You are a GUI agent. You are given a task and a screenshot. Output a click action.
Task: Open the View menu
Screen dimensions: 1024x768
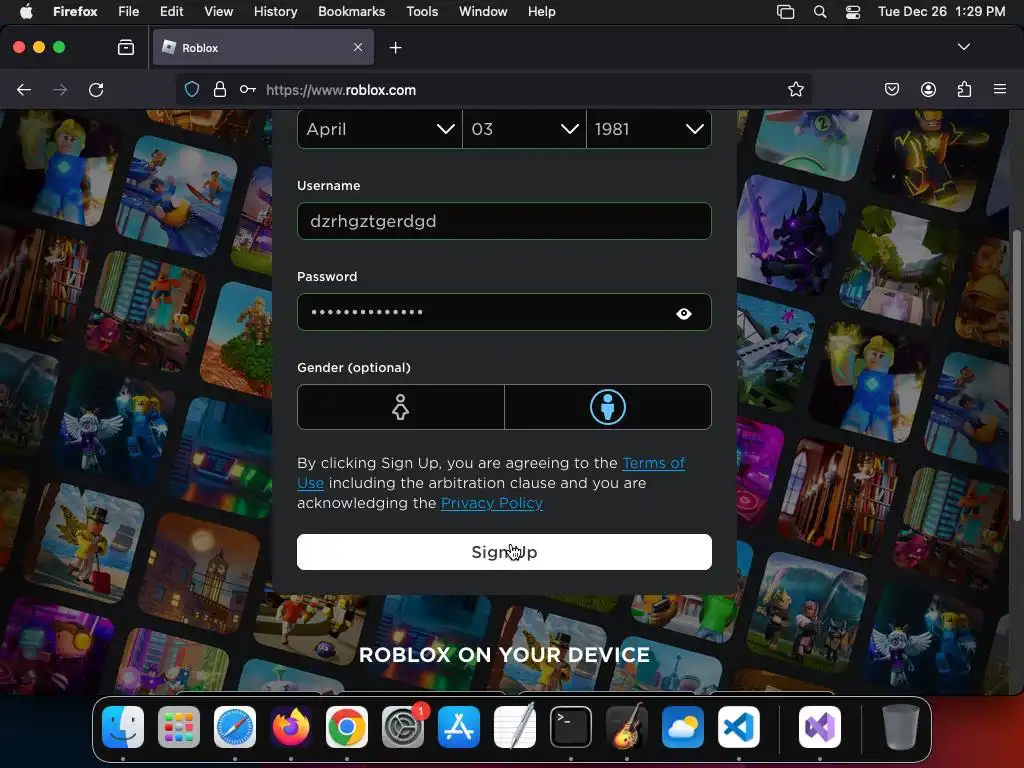(219, 12)
